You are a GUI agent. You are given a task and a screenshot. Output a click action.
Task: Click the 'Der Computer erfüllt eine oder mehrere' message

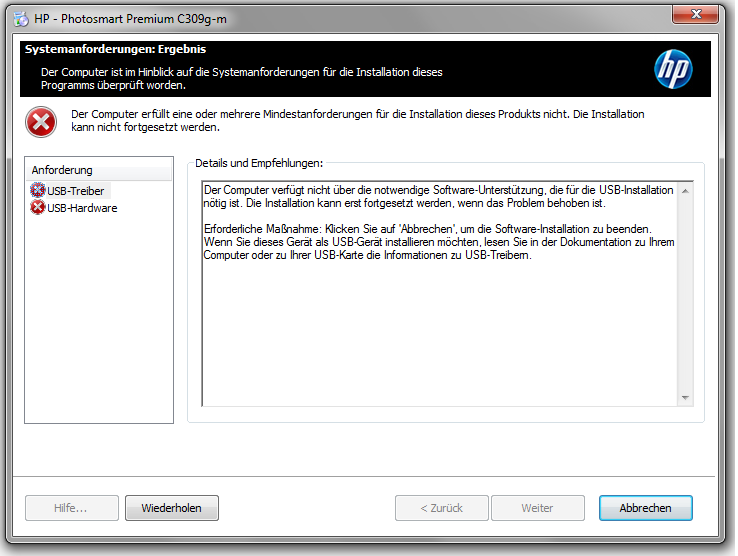357,121
